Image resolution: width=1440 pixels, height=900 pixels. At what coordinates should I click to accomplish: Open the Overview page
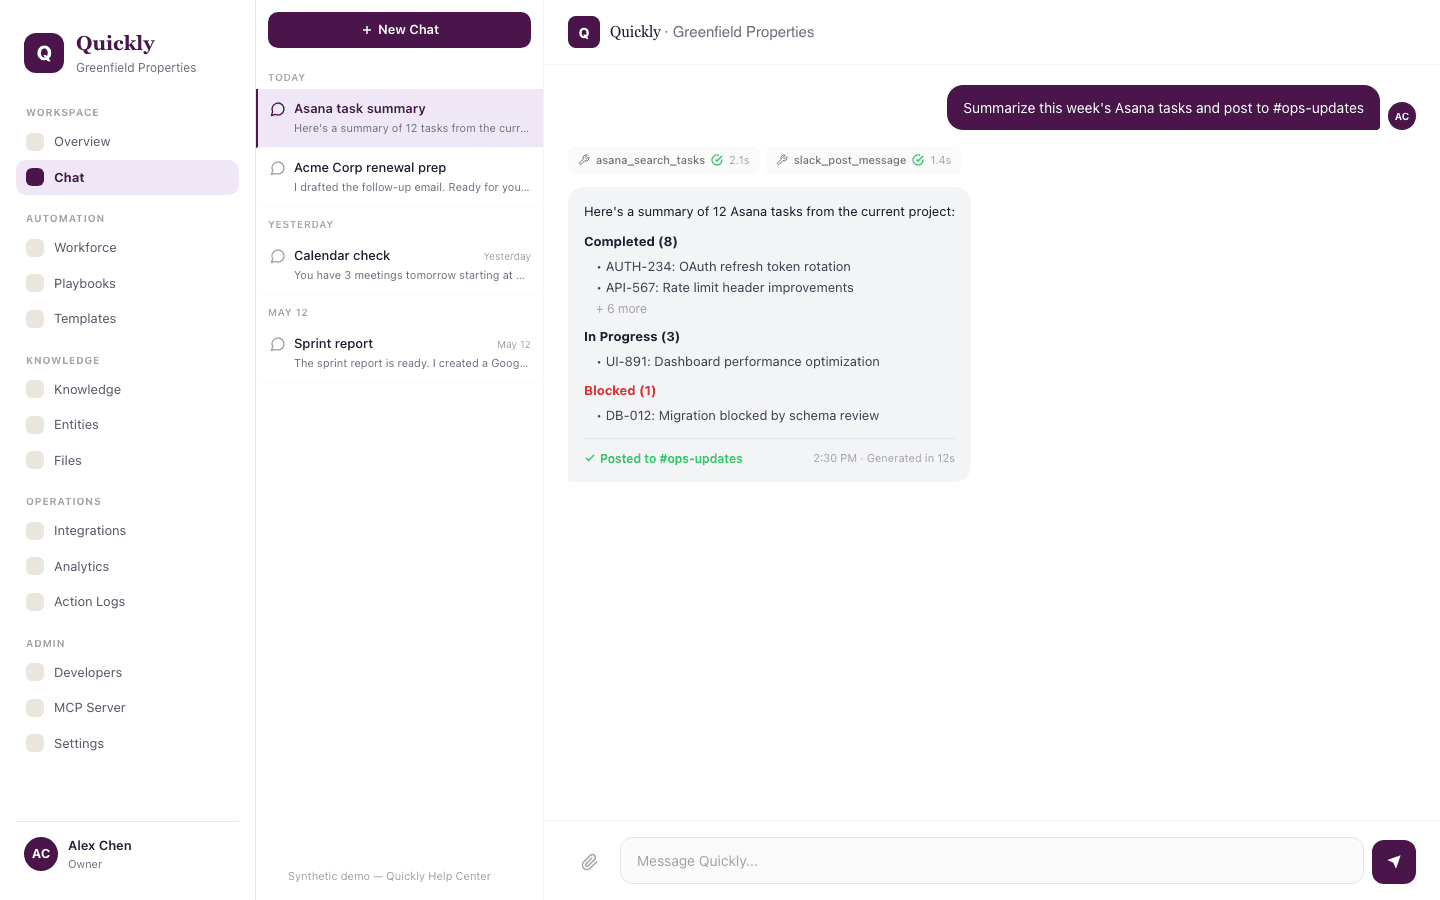click(x=127, y=142)
